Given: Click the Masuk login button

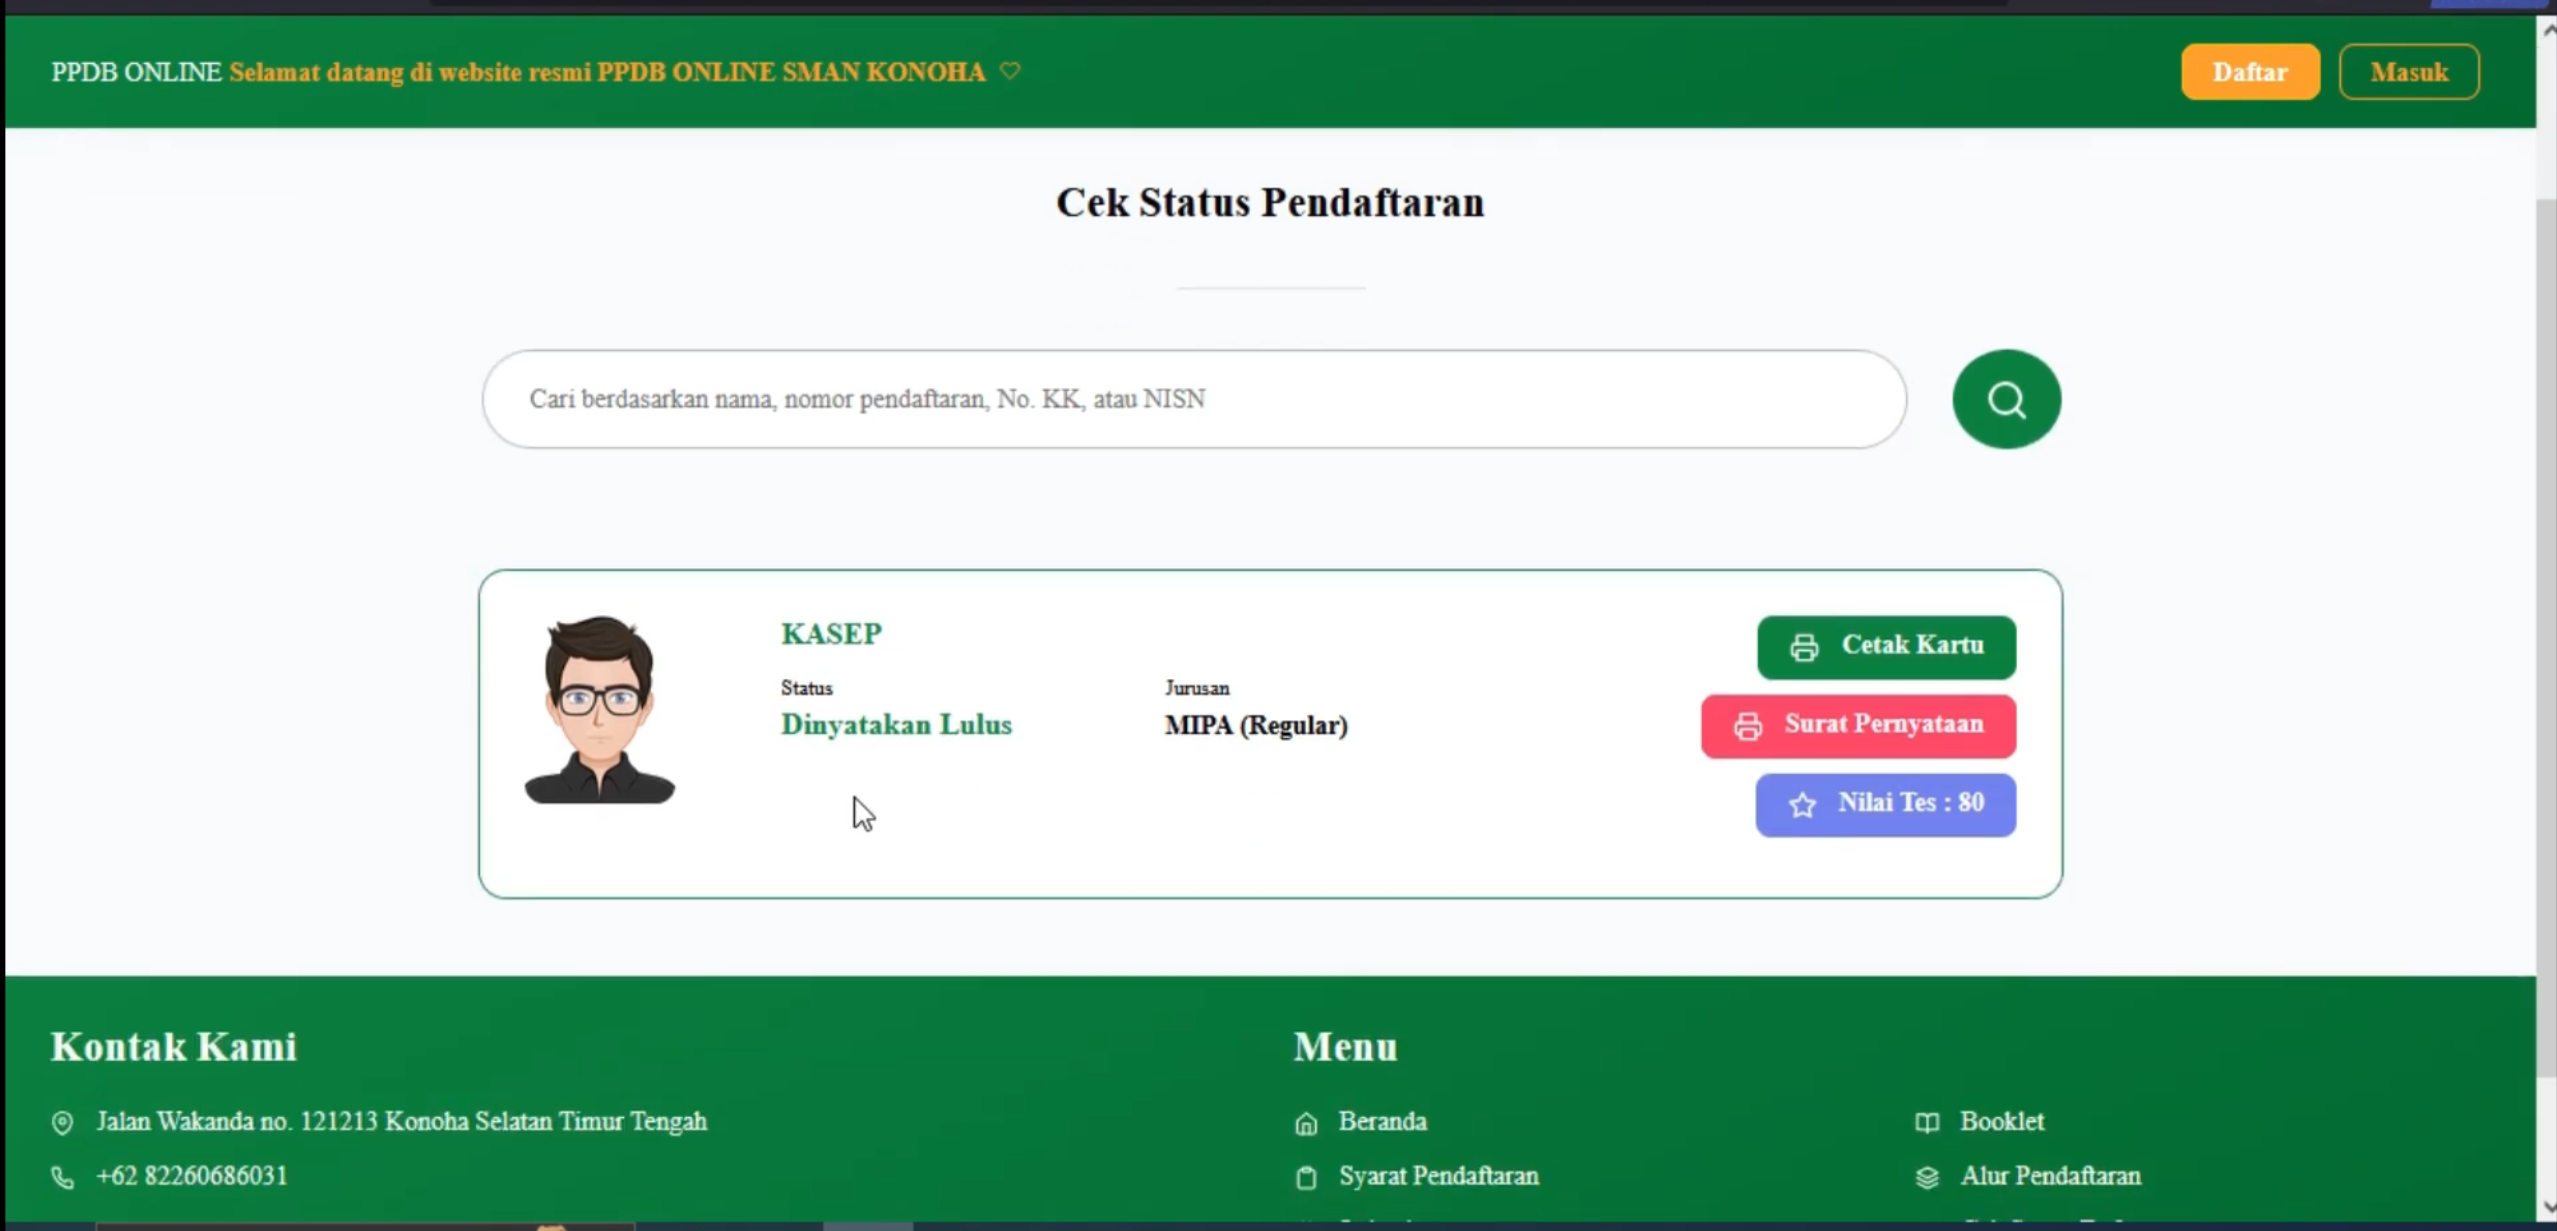Looking at the screenshot, I should click(2409, 72).
